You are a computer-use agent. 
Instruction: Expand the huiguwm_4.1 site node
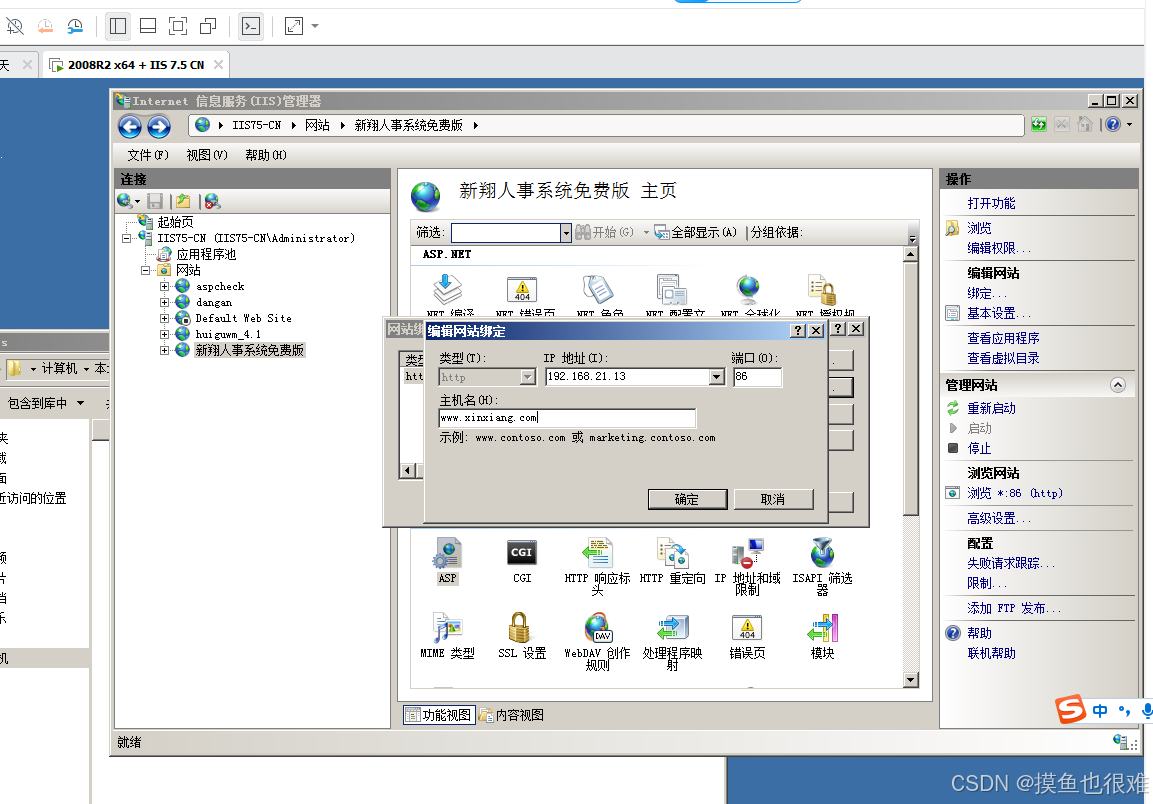164,334
